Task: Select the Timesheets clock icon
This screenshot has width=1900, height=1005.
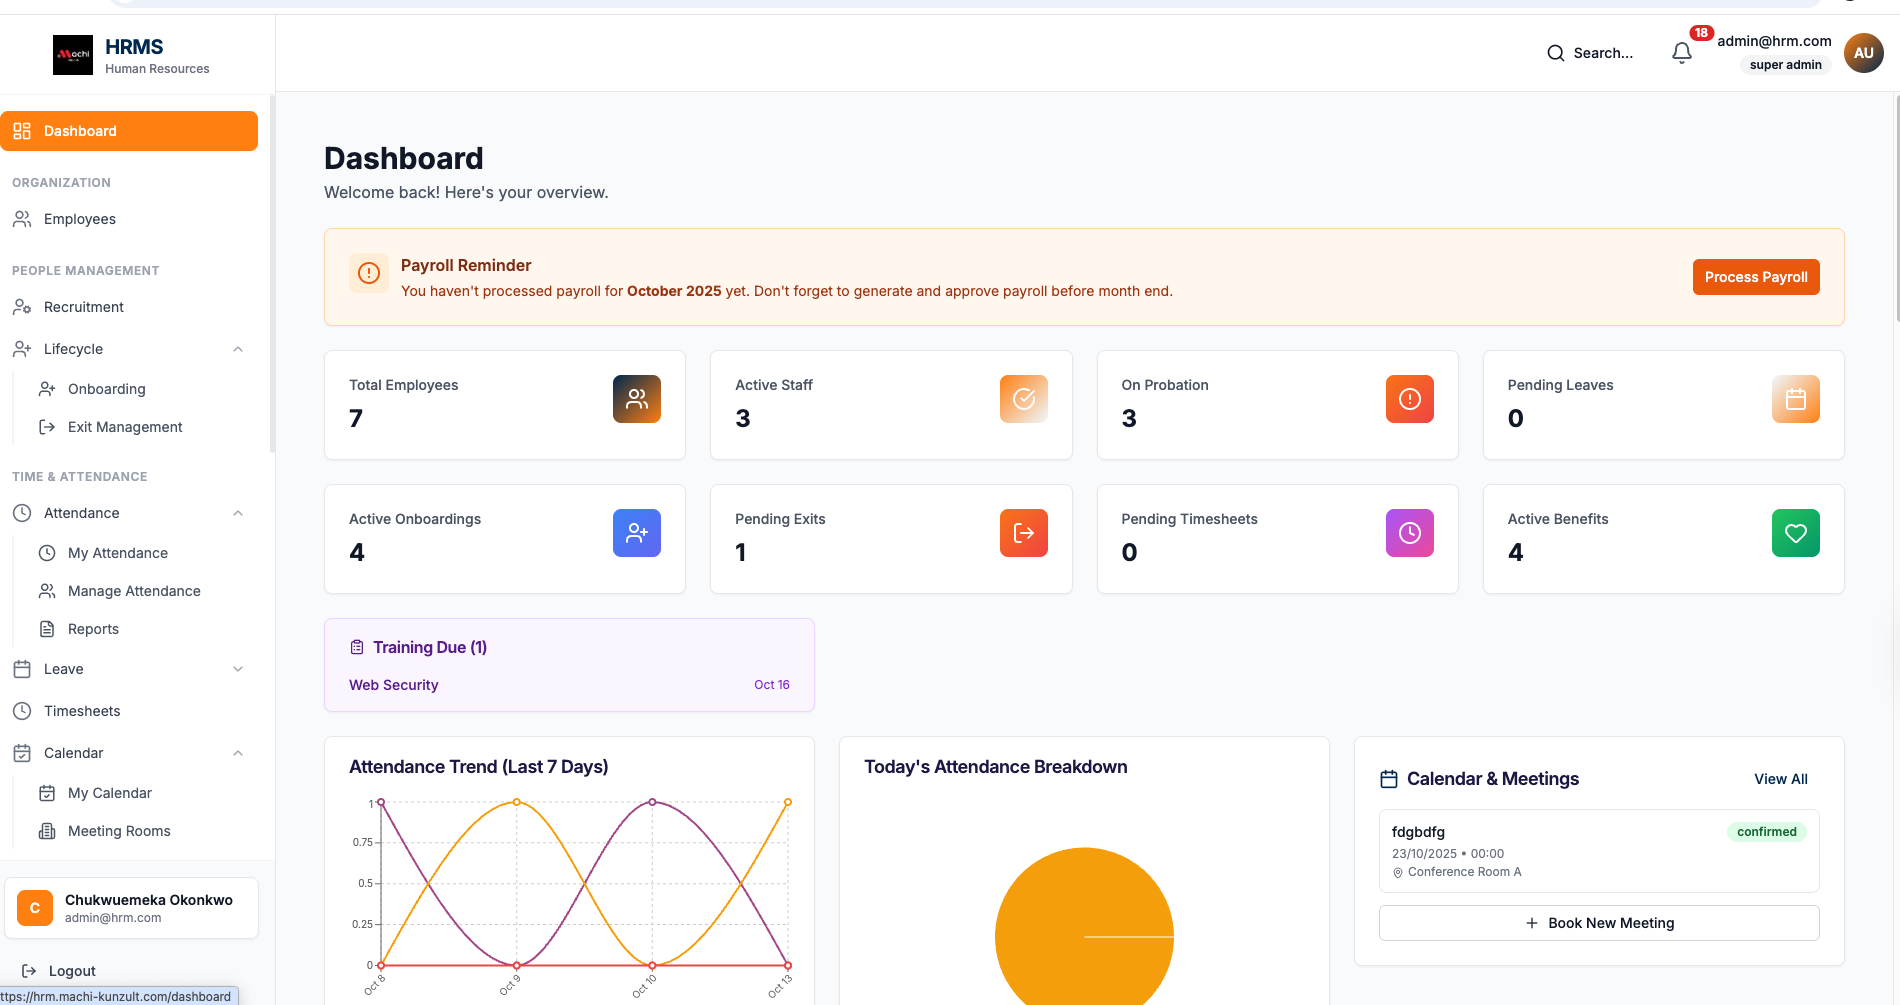Action: click(x=21, y=711)
